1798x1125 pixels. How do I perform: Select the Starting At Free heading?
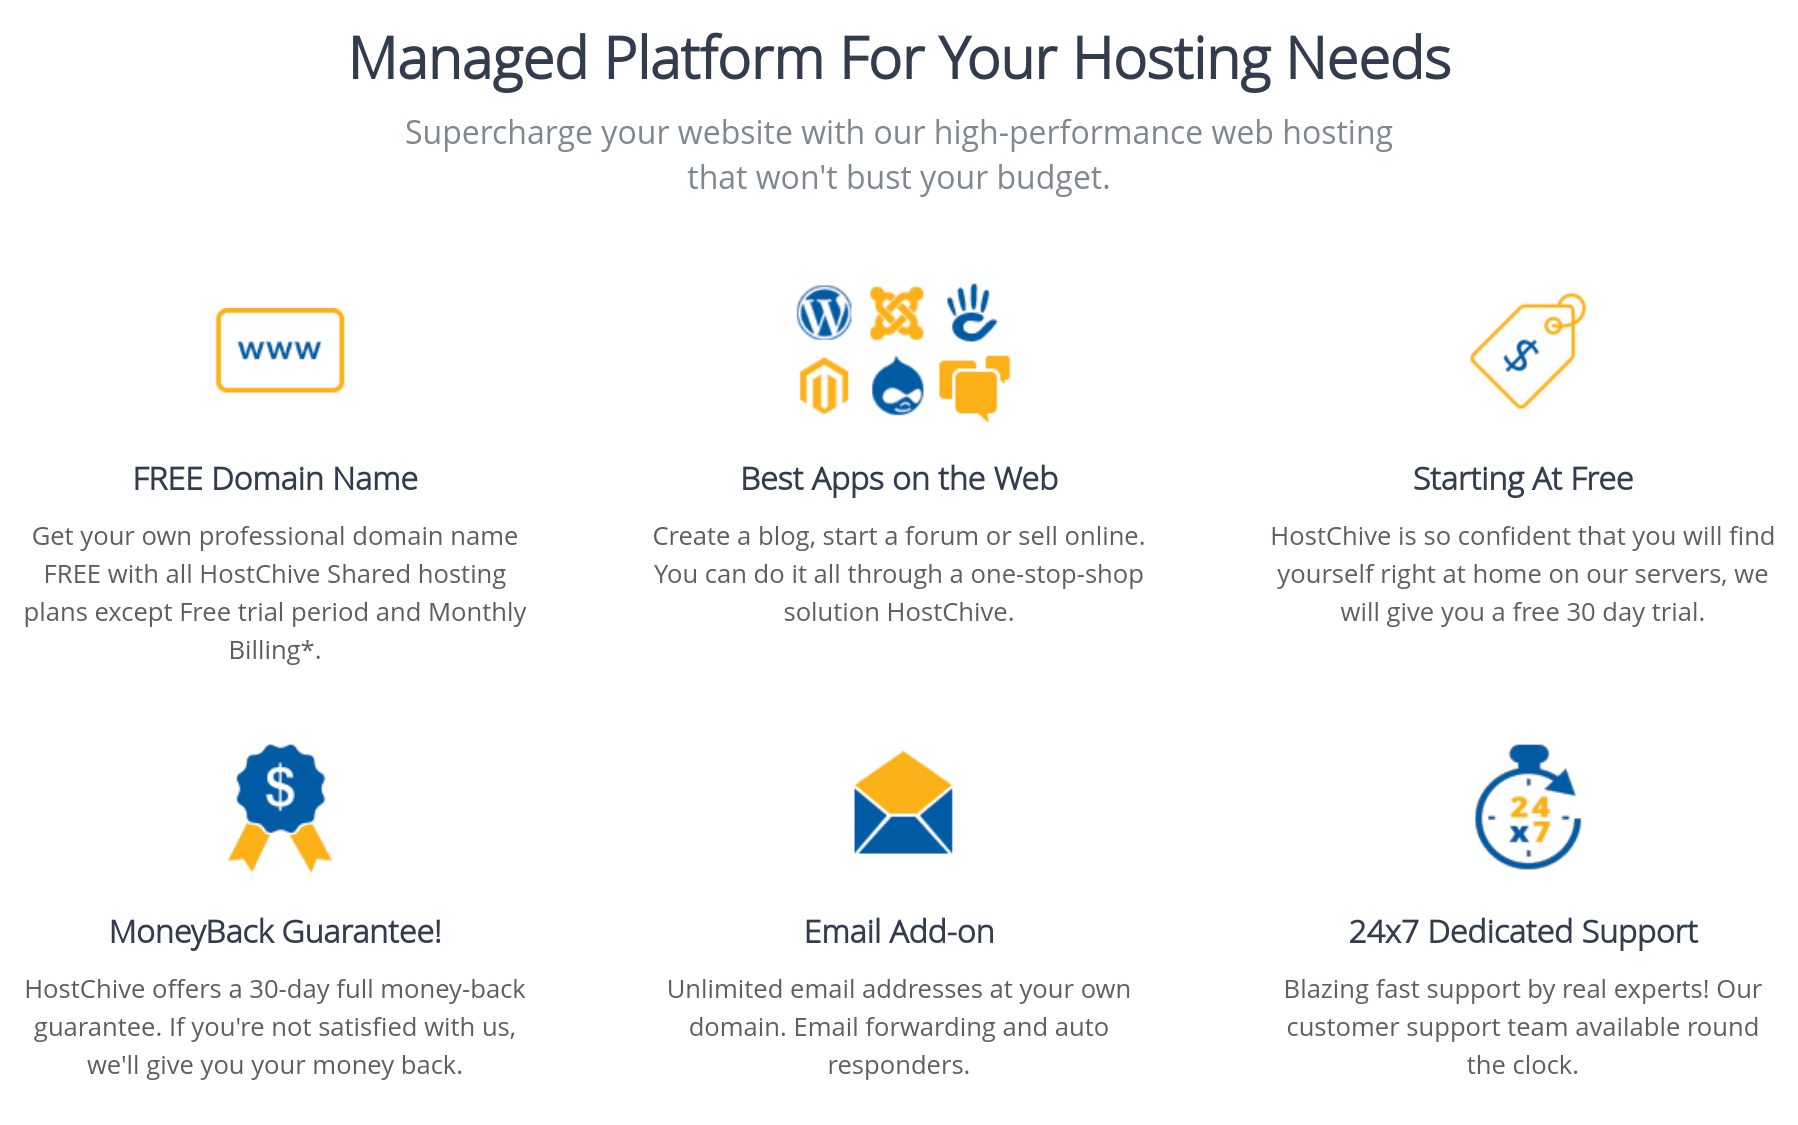click(1523, 479)
